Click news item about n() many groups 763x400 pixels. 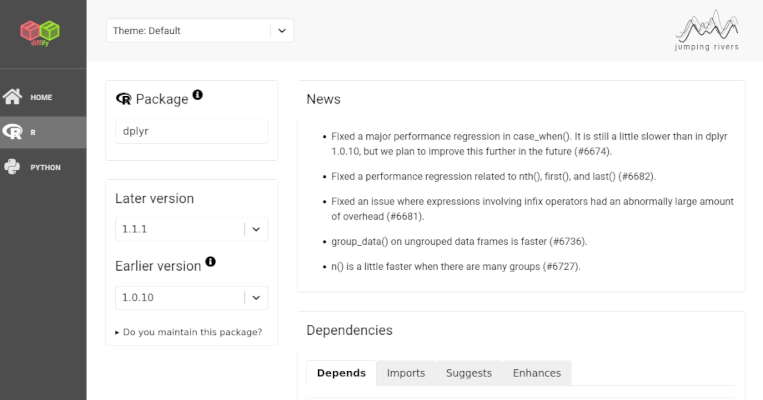pos(455,267)
